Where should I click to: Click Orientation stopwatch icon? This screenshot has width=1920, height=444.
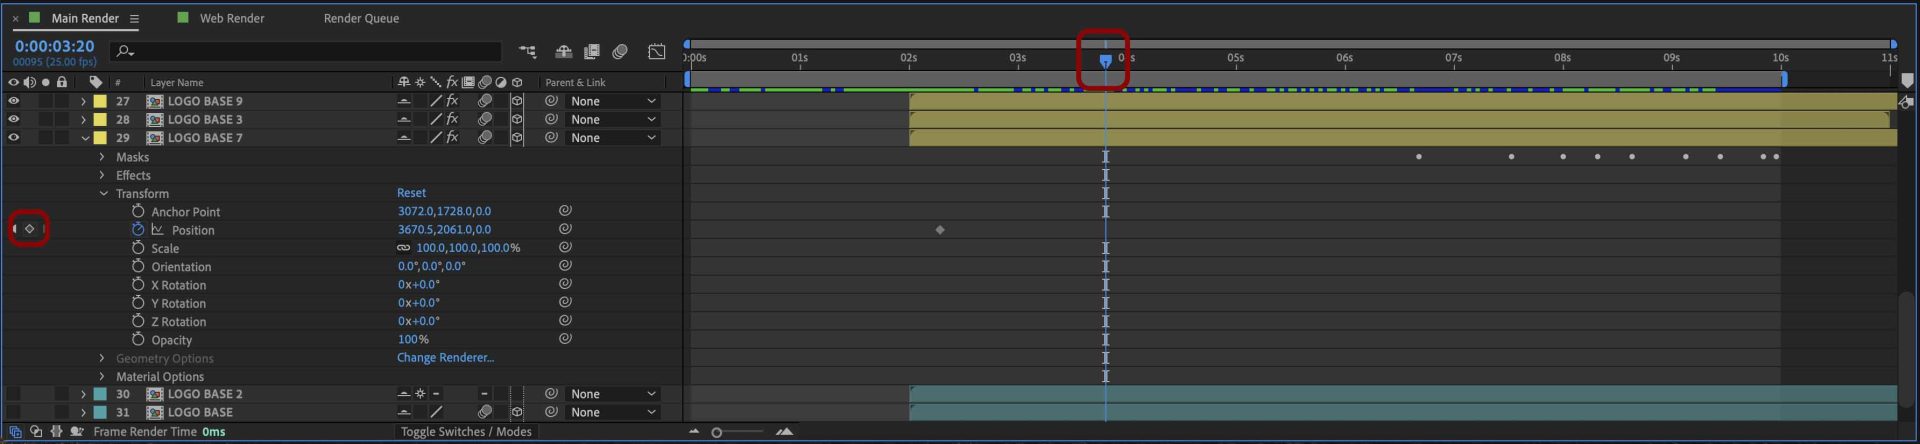(138, 266)
